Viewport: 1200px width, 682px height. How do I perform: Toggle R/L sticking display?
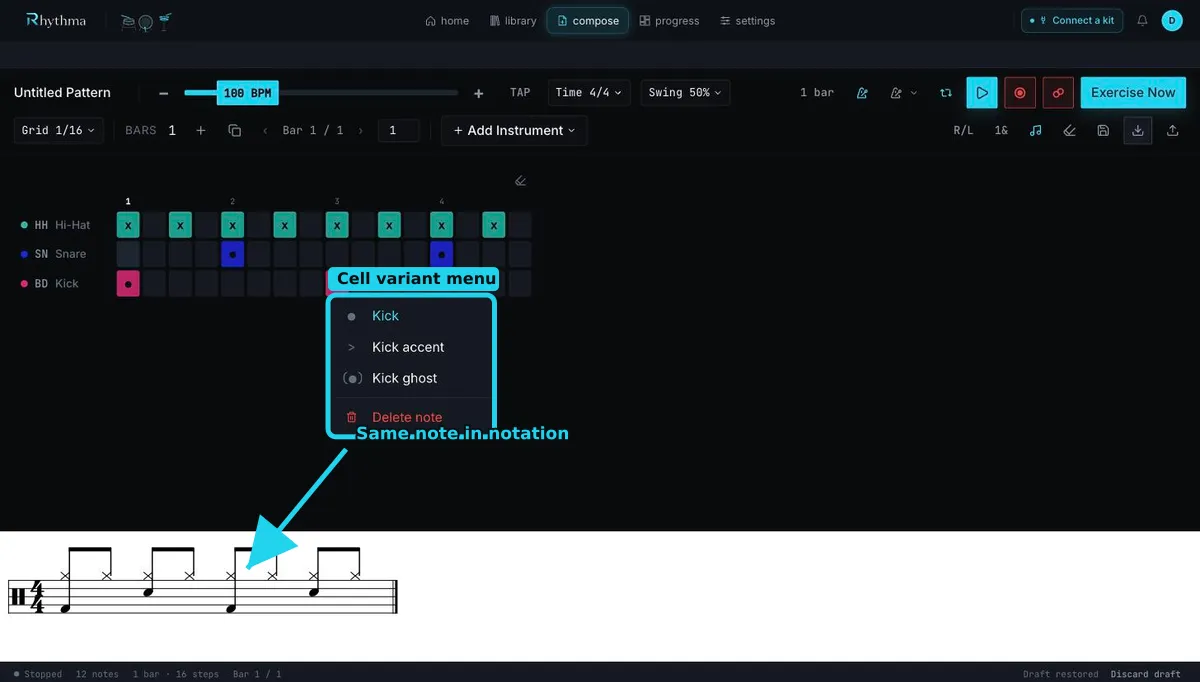coord(963,131)
